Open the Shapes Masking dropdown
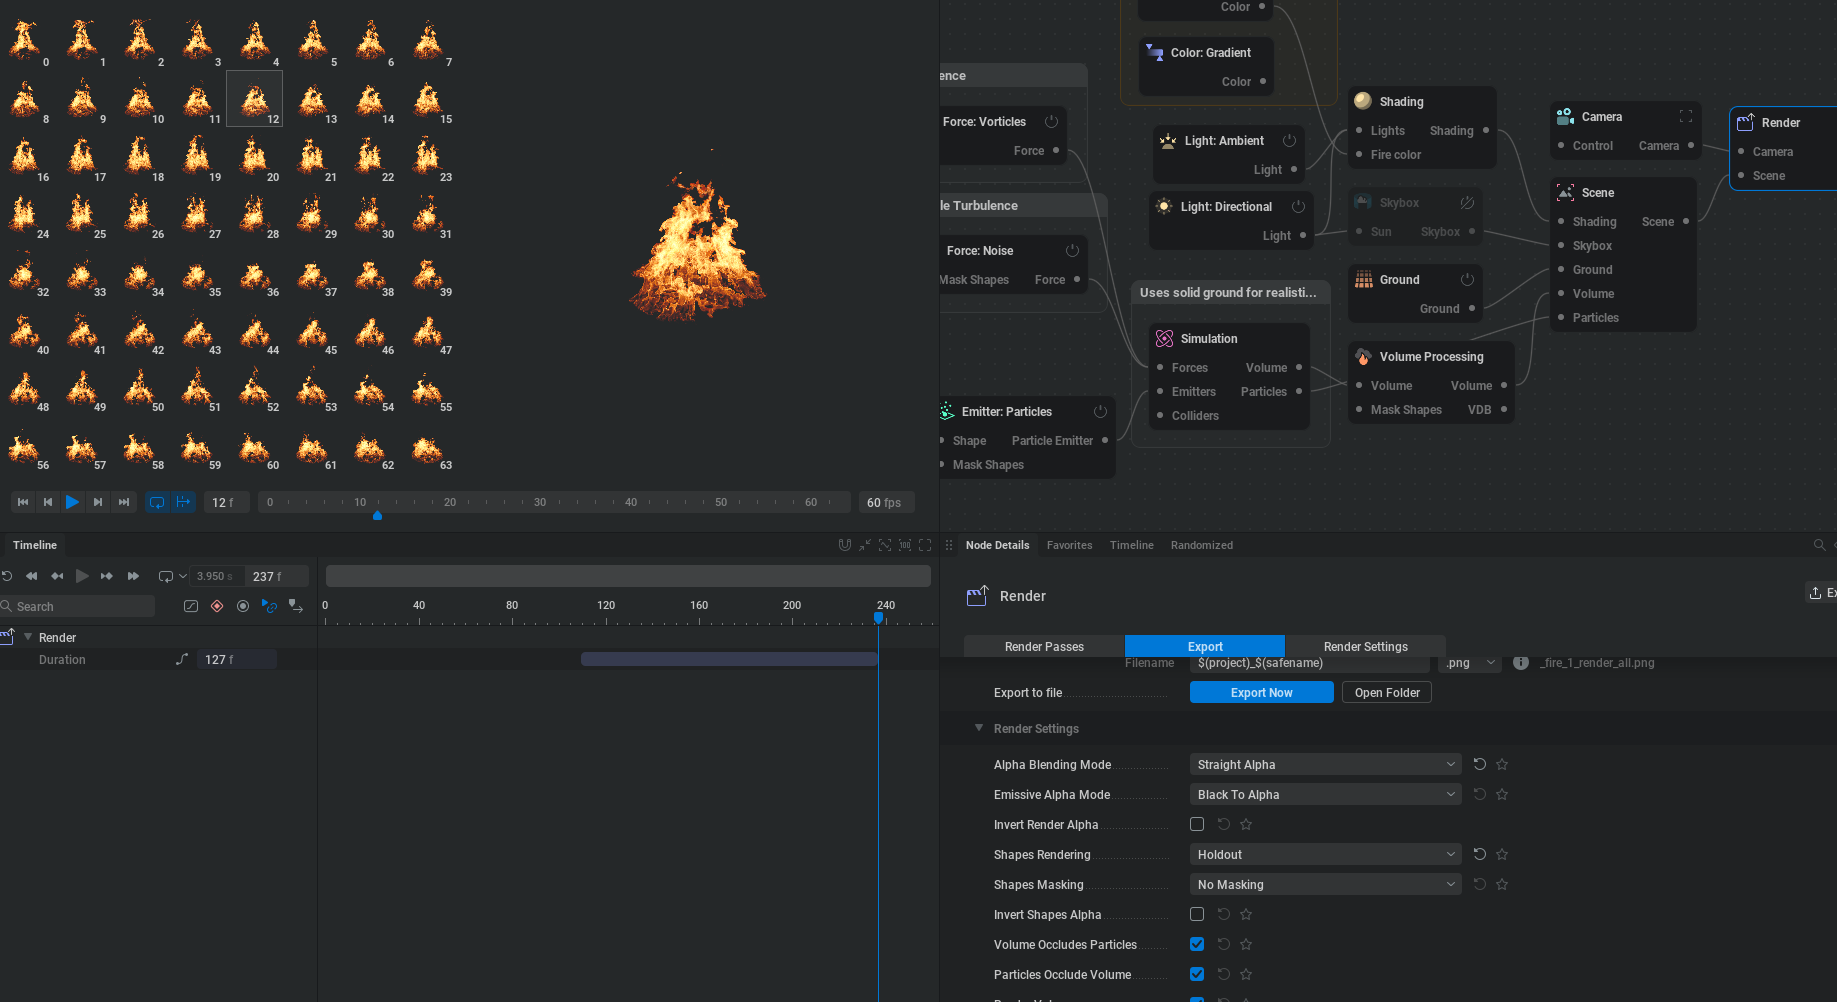This screenshot has height=1002, width=1837. [x=1325, y=884]
